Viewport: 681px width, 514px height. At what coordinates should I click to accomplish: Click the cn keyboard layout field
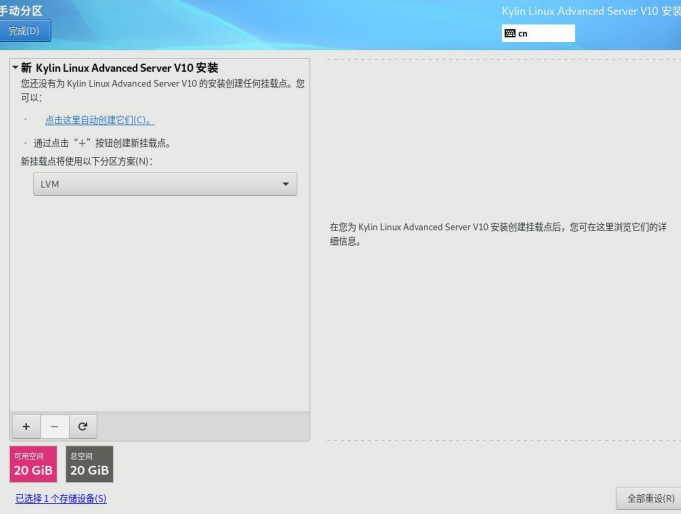click(538, 33)
